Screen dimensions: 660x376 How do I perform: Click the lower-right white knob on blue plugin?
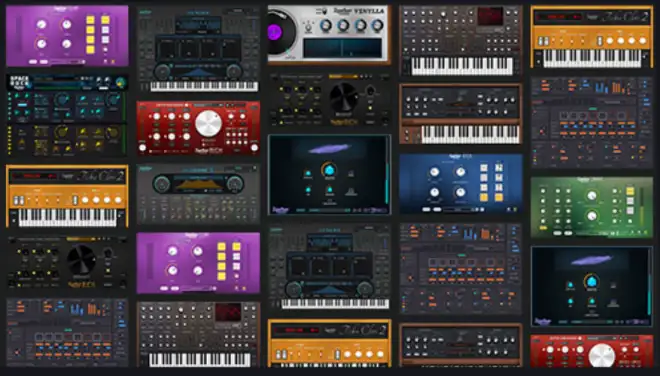pyautogui.click(x=460, y=192)
